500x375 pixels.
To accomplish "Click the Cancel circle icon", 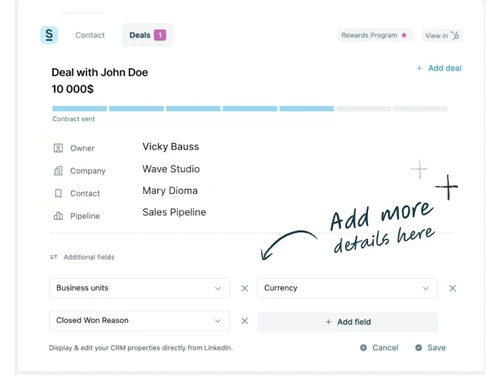I will point(363,348).
